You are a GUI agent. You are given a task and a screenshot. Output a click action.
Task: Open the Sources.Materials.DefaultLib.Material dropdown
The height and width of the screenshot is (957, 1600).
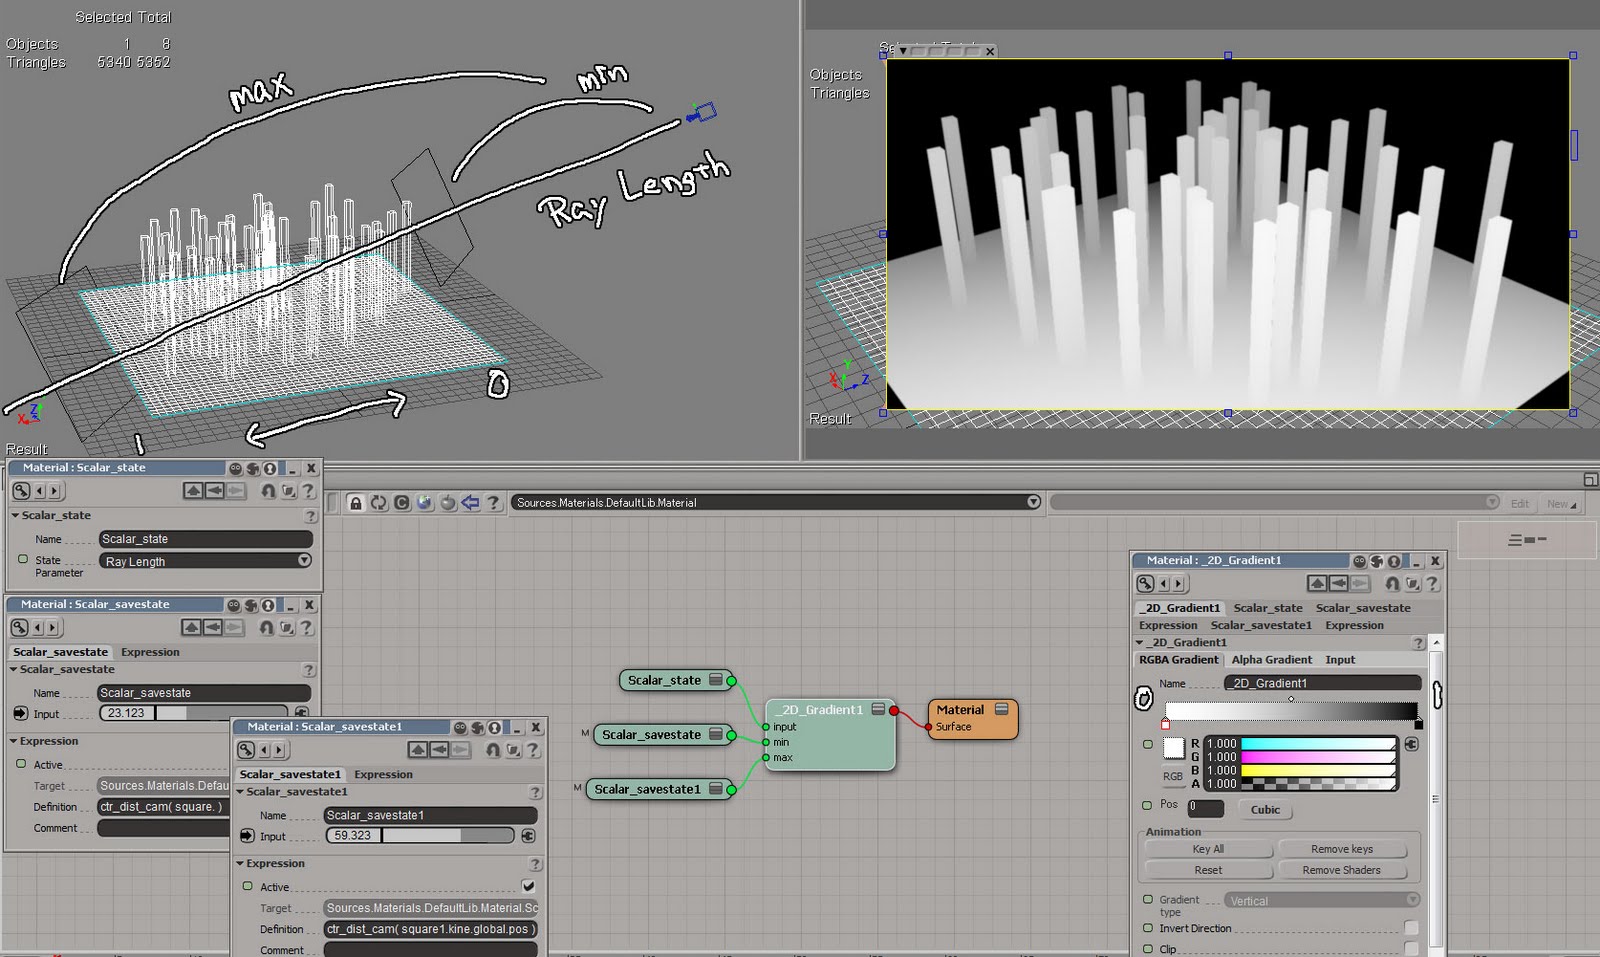[x=1032, y=502]
